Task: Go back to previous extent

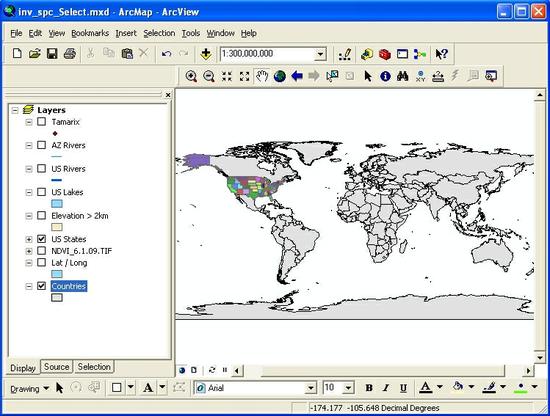Action: (x=297, y=76)
